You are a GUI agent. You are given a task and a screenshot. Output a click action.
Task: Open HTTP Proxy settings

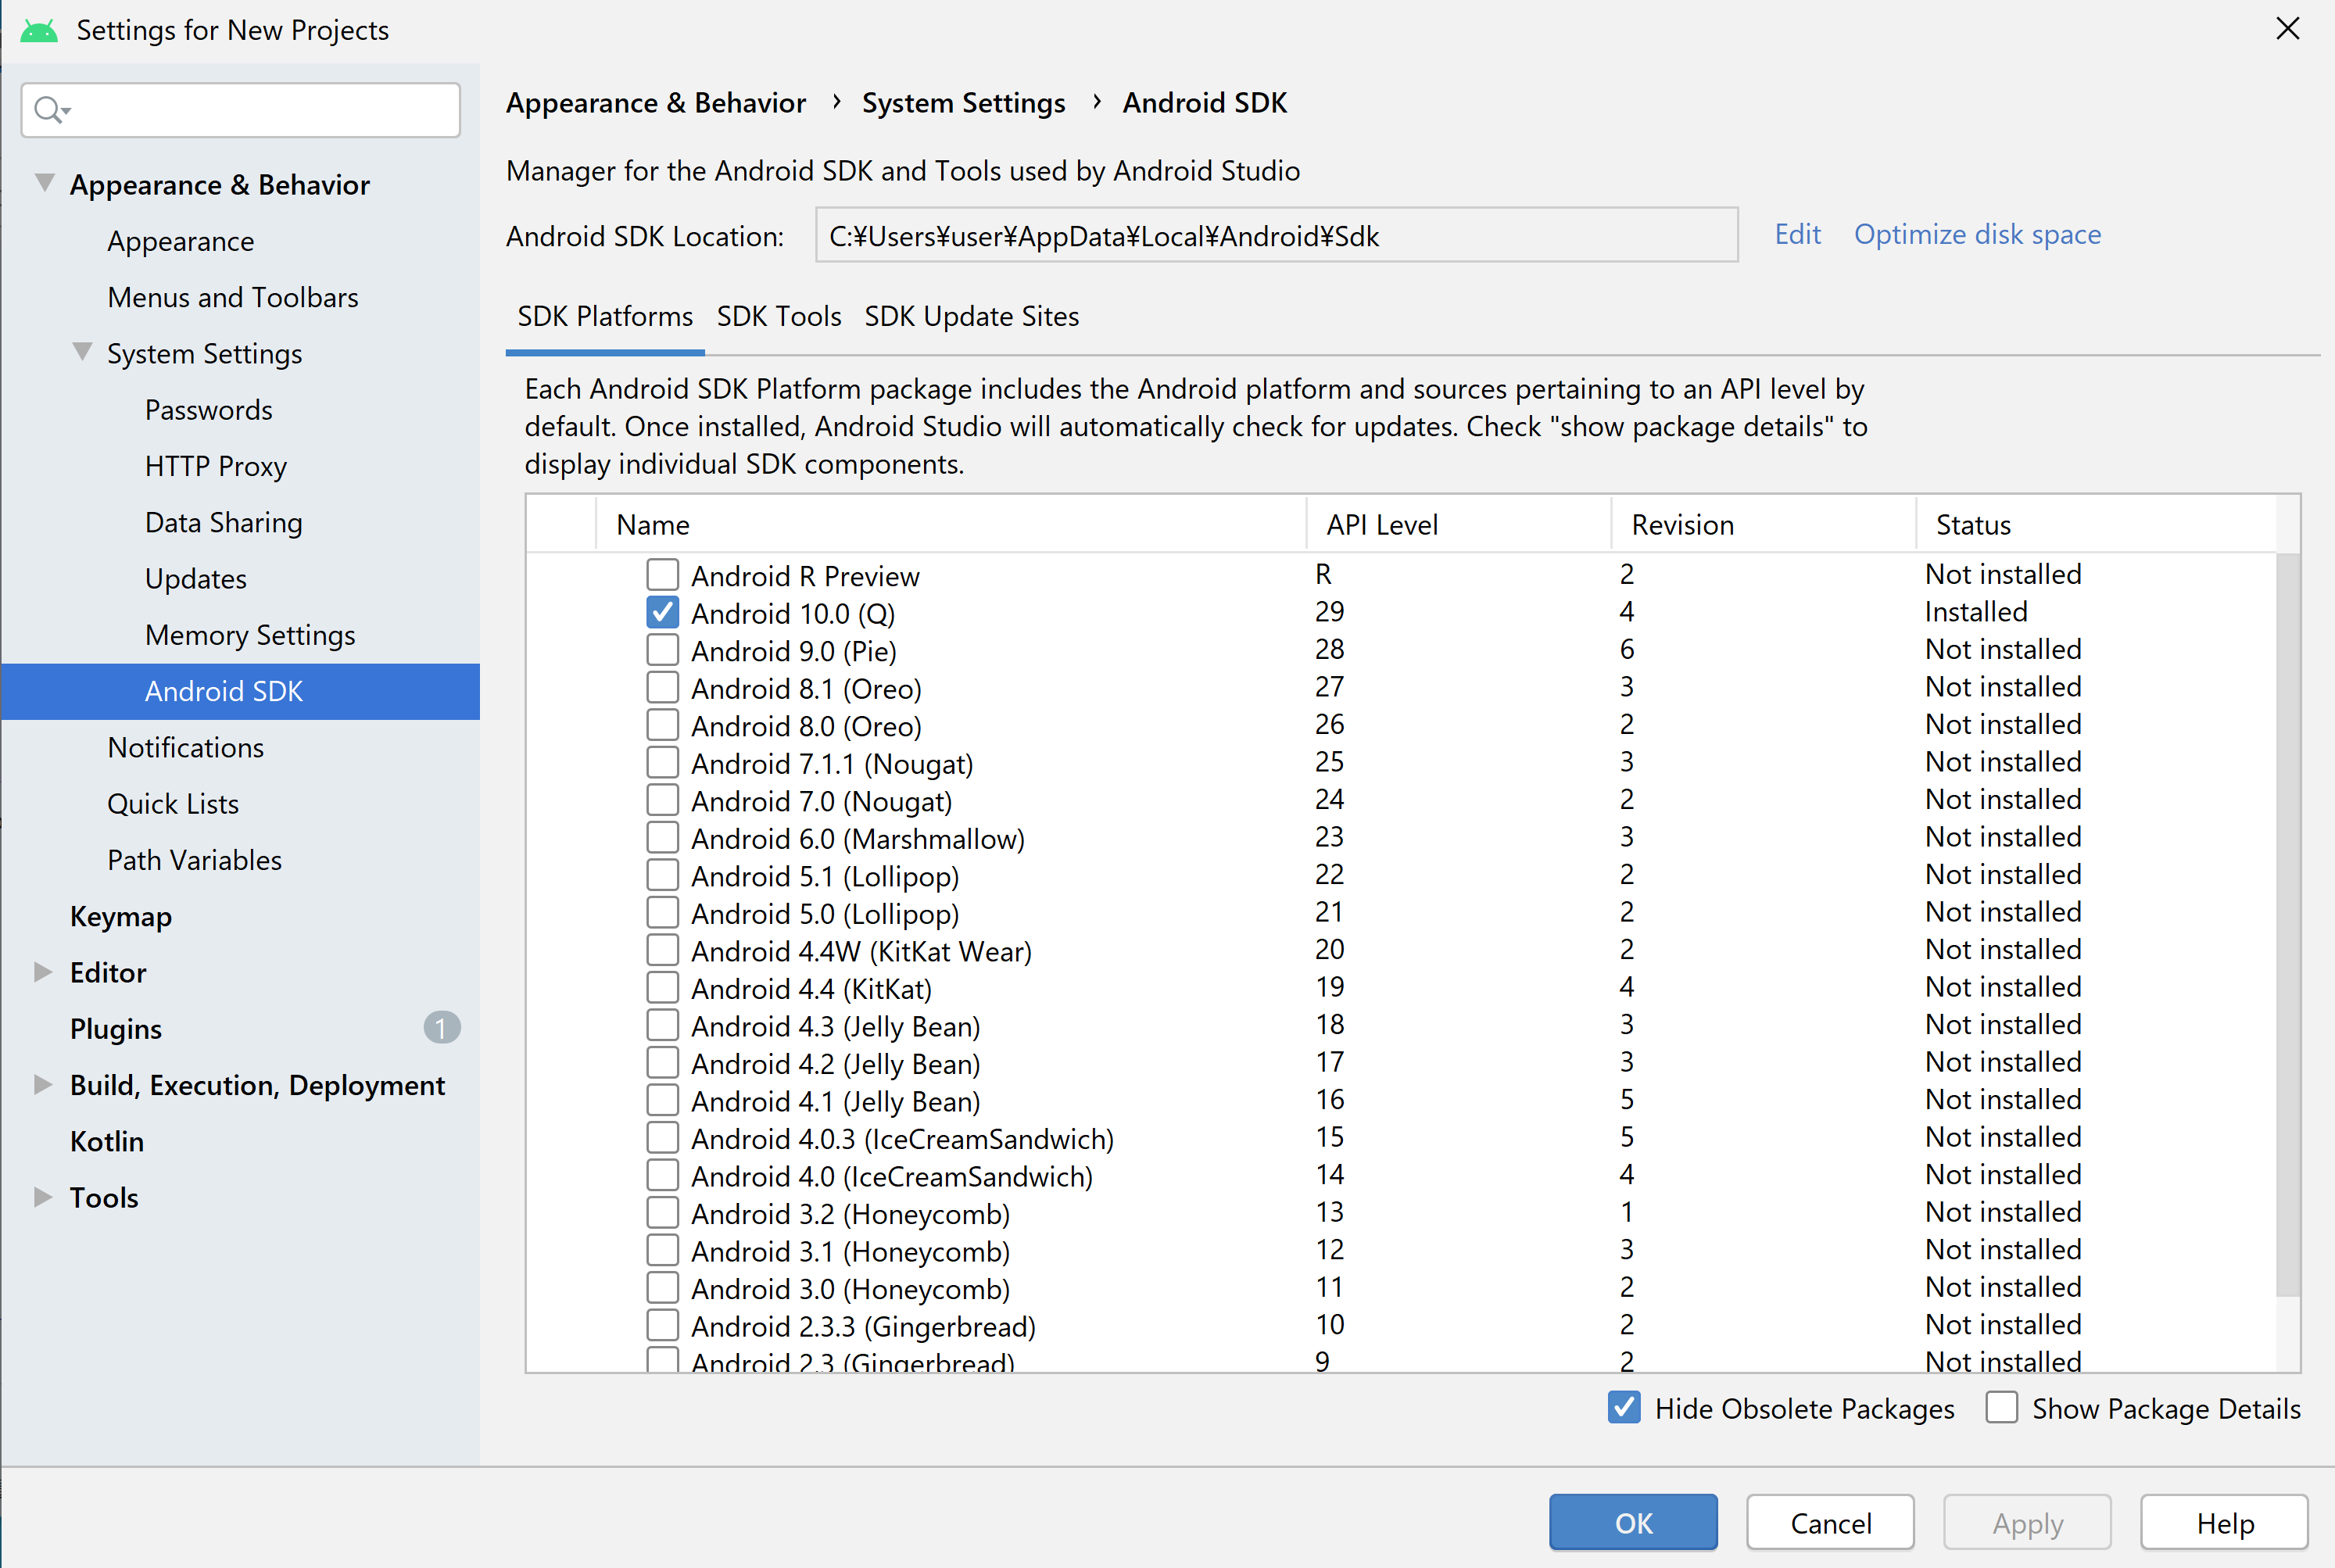click(x=216, y=466)
